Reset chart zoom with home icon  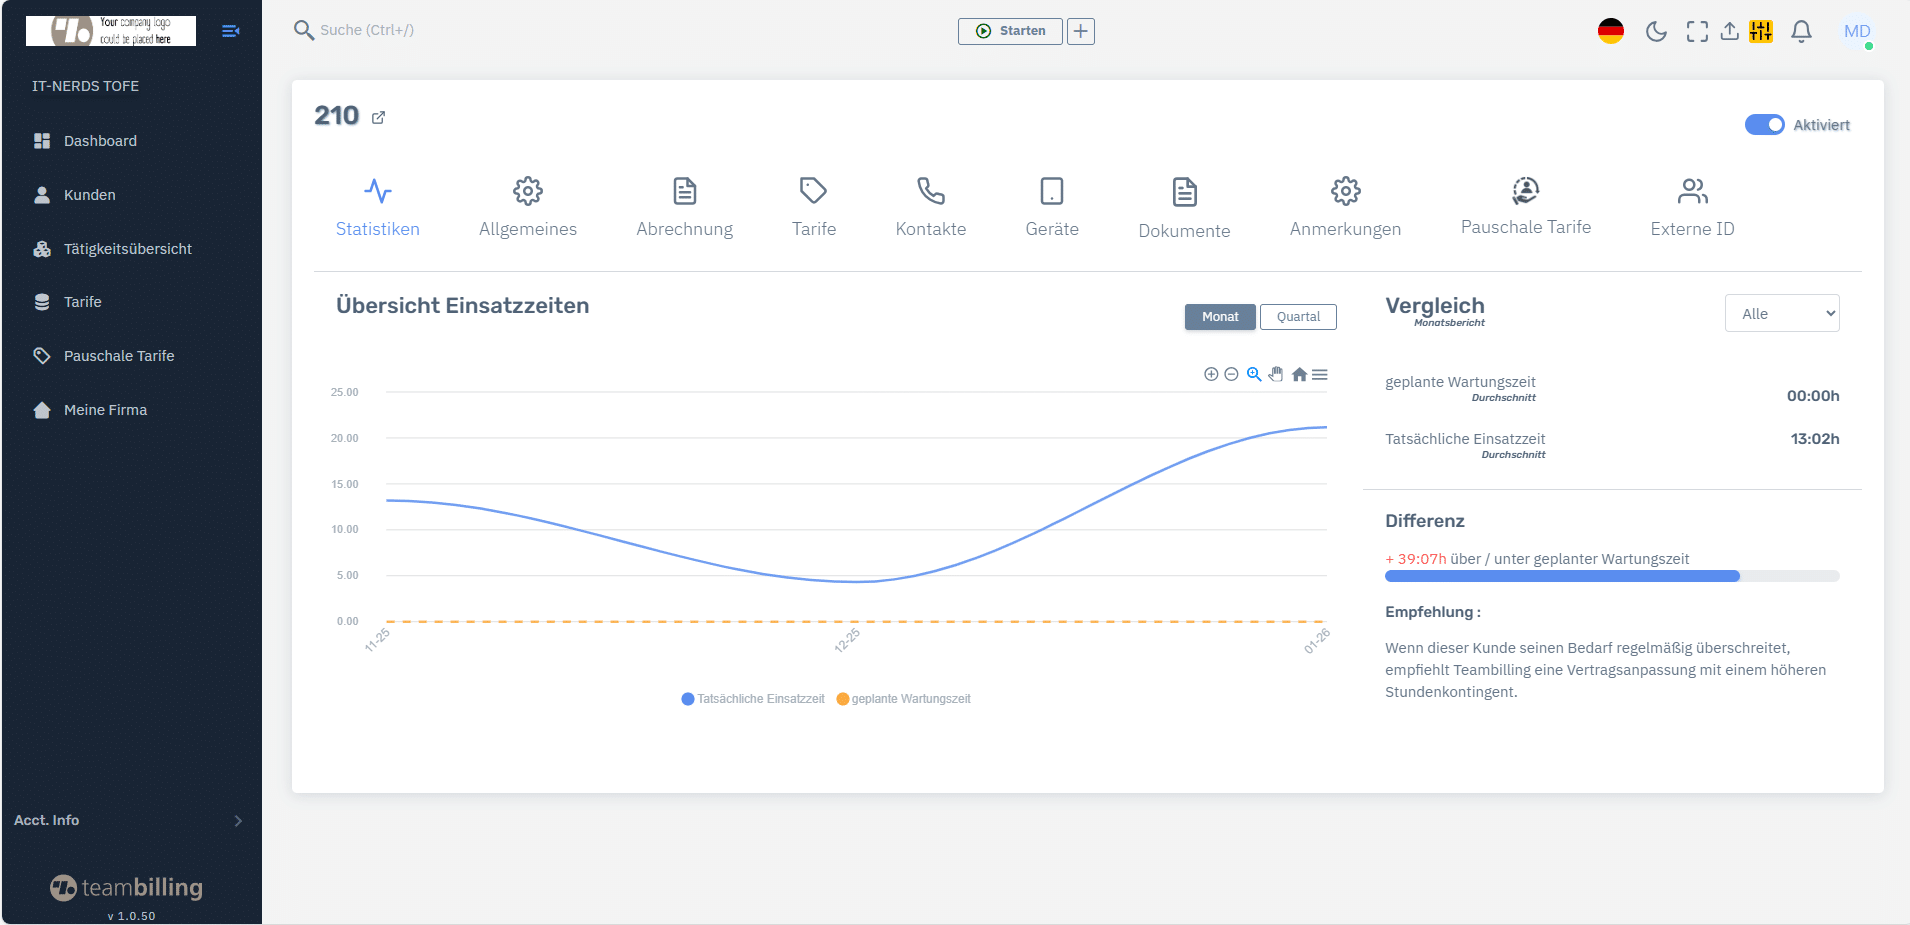(x=1299, y=374)
